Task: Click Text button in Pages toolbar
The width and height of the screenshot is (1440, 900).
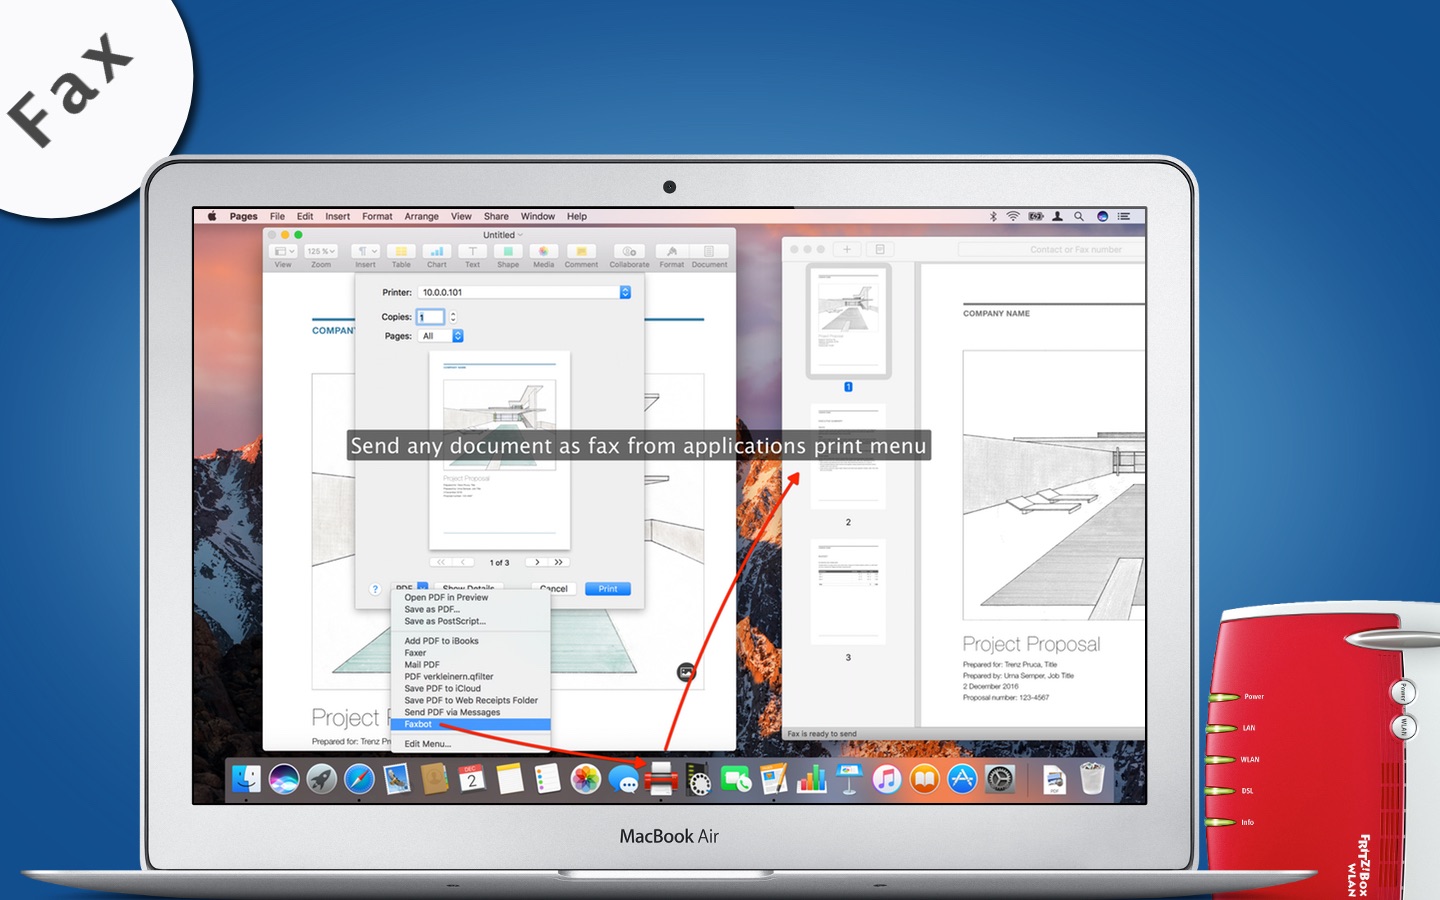Action: point(472,256)
